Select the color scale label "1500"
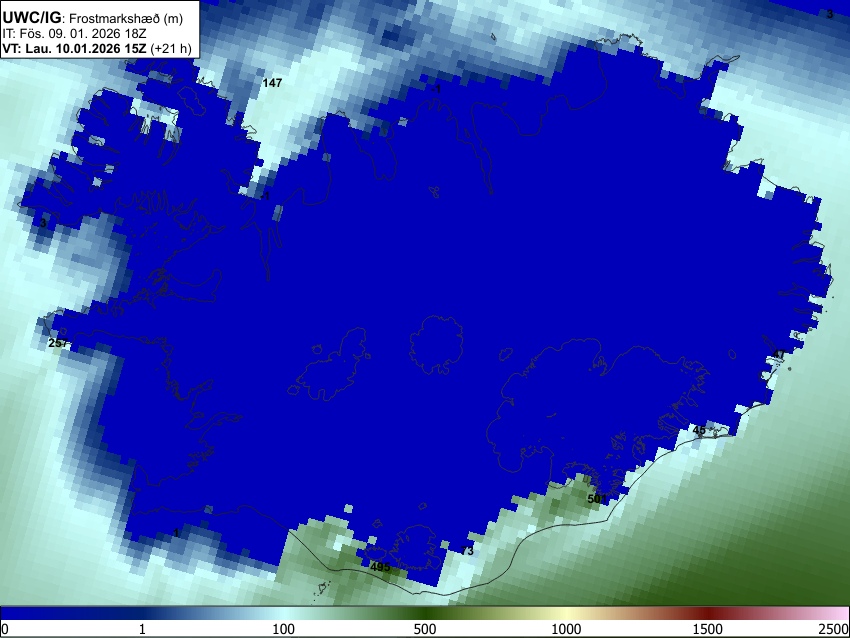850x638 pixels. (x=708, y=629)
